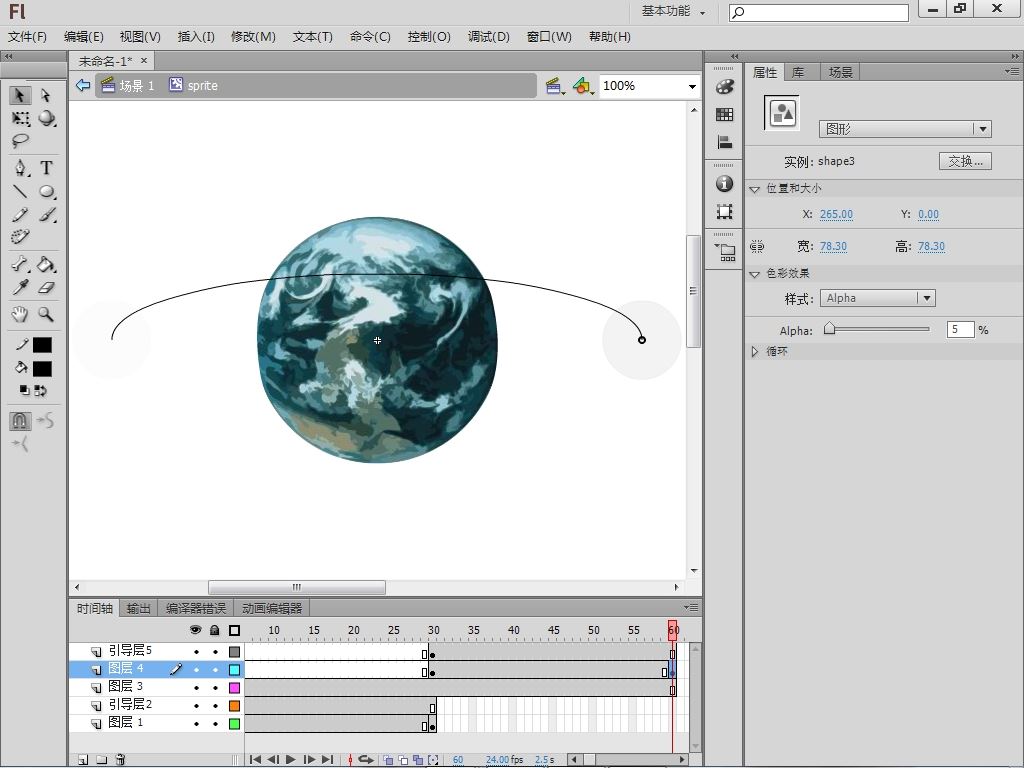
Task: Toggle outline color box for 引导层2
Action: pos(234,706)
